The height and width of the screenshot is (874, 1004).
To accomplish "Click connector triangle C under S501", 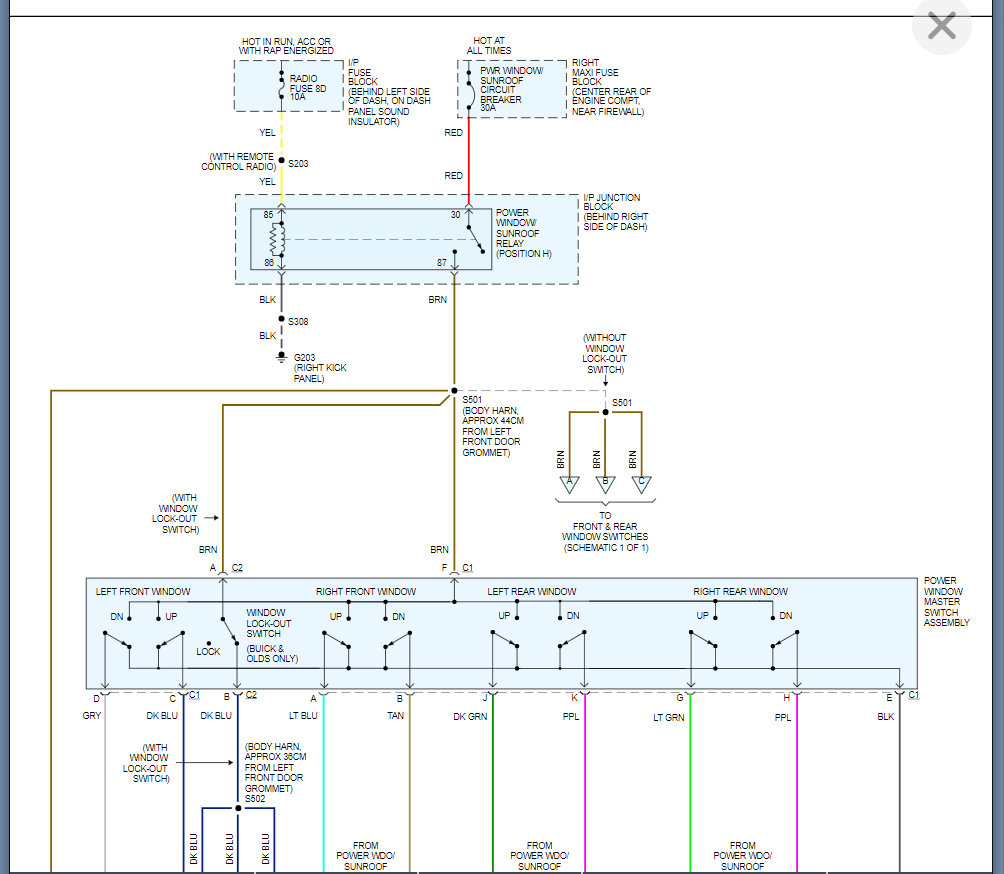I will pyautogui.click(x=641, y=484).
